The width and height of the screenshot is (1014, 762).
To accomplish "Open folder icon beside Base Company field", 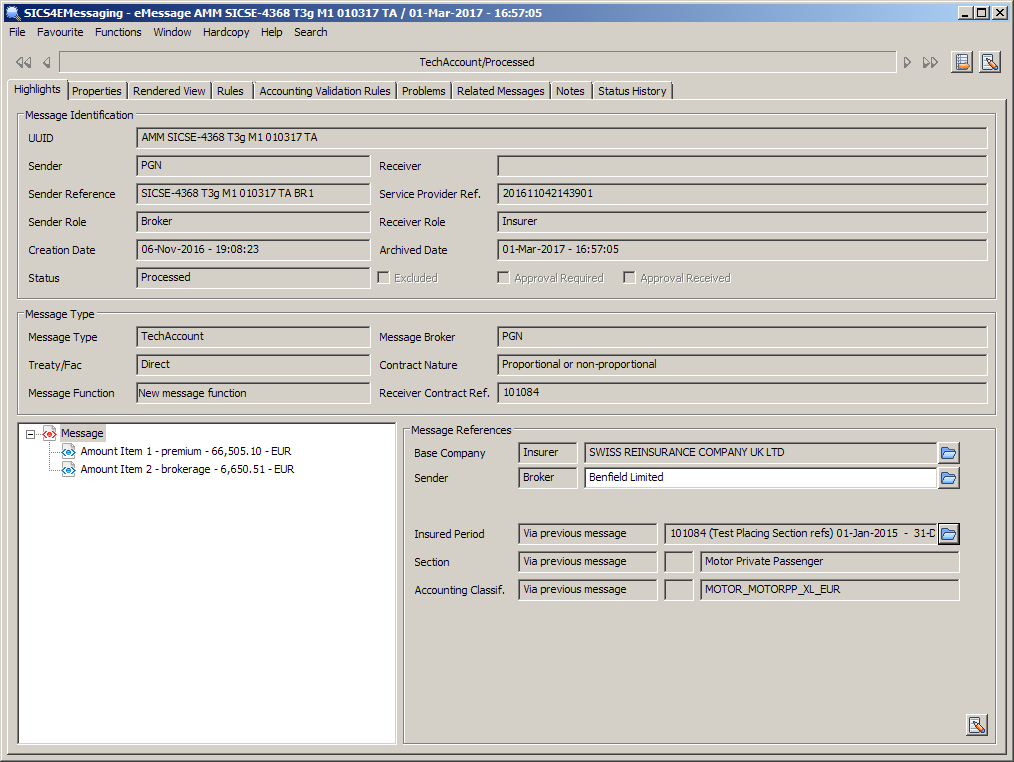I will click(949, 453).
